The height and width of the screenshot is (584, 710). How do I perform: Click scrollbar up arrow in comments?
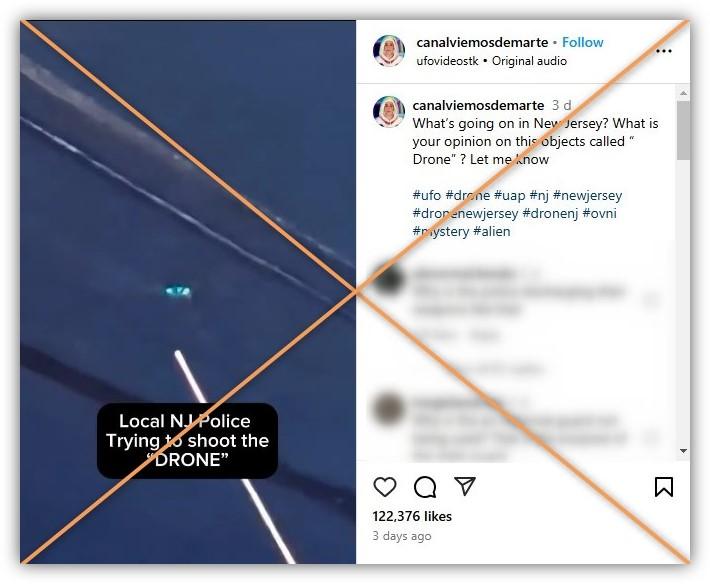pos(683,93)
